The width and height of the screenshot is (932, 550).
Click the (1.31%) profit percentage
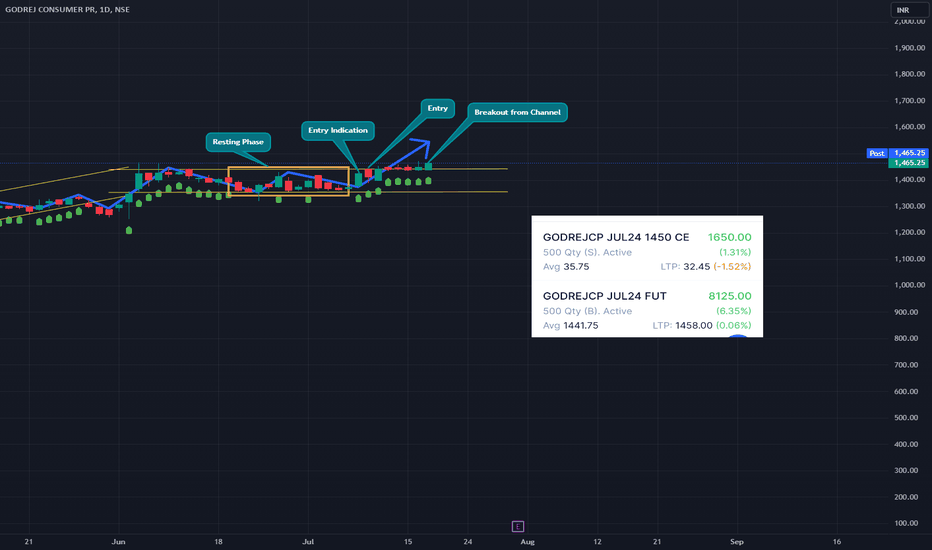(735, 252)
